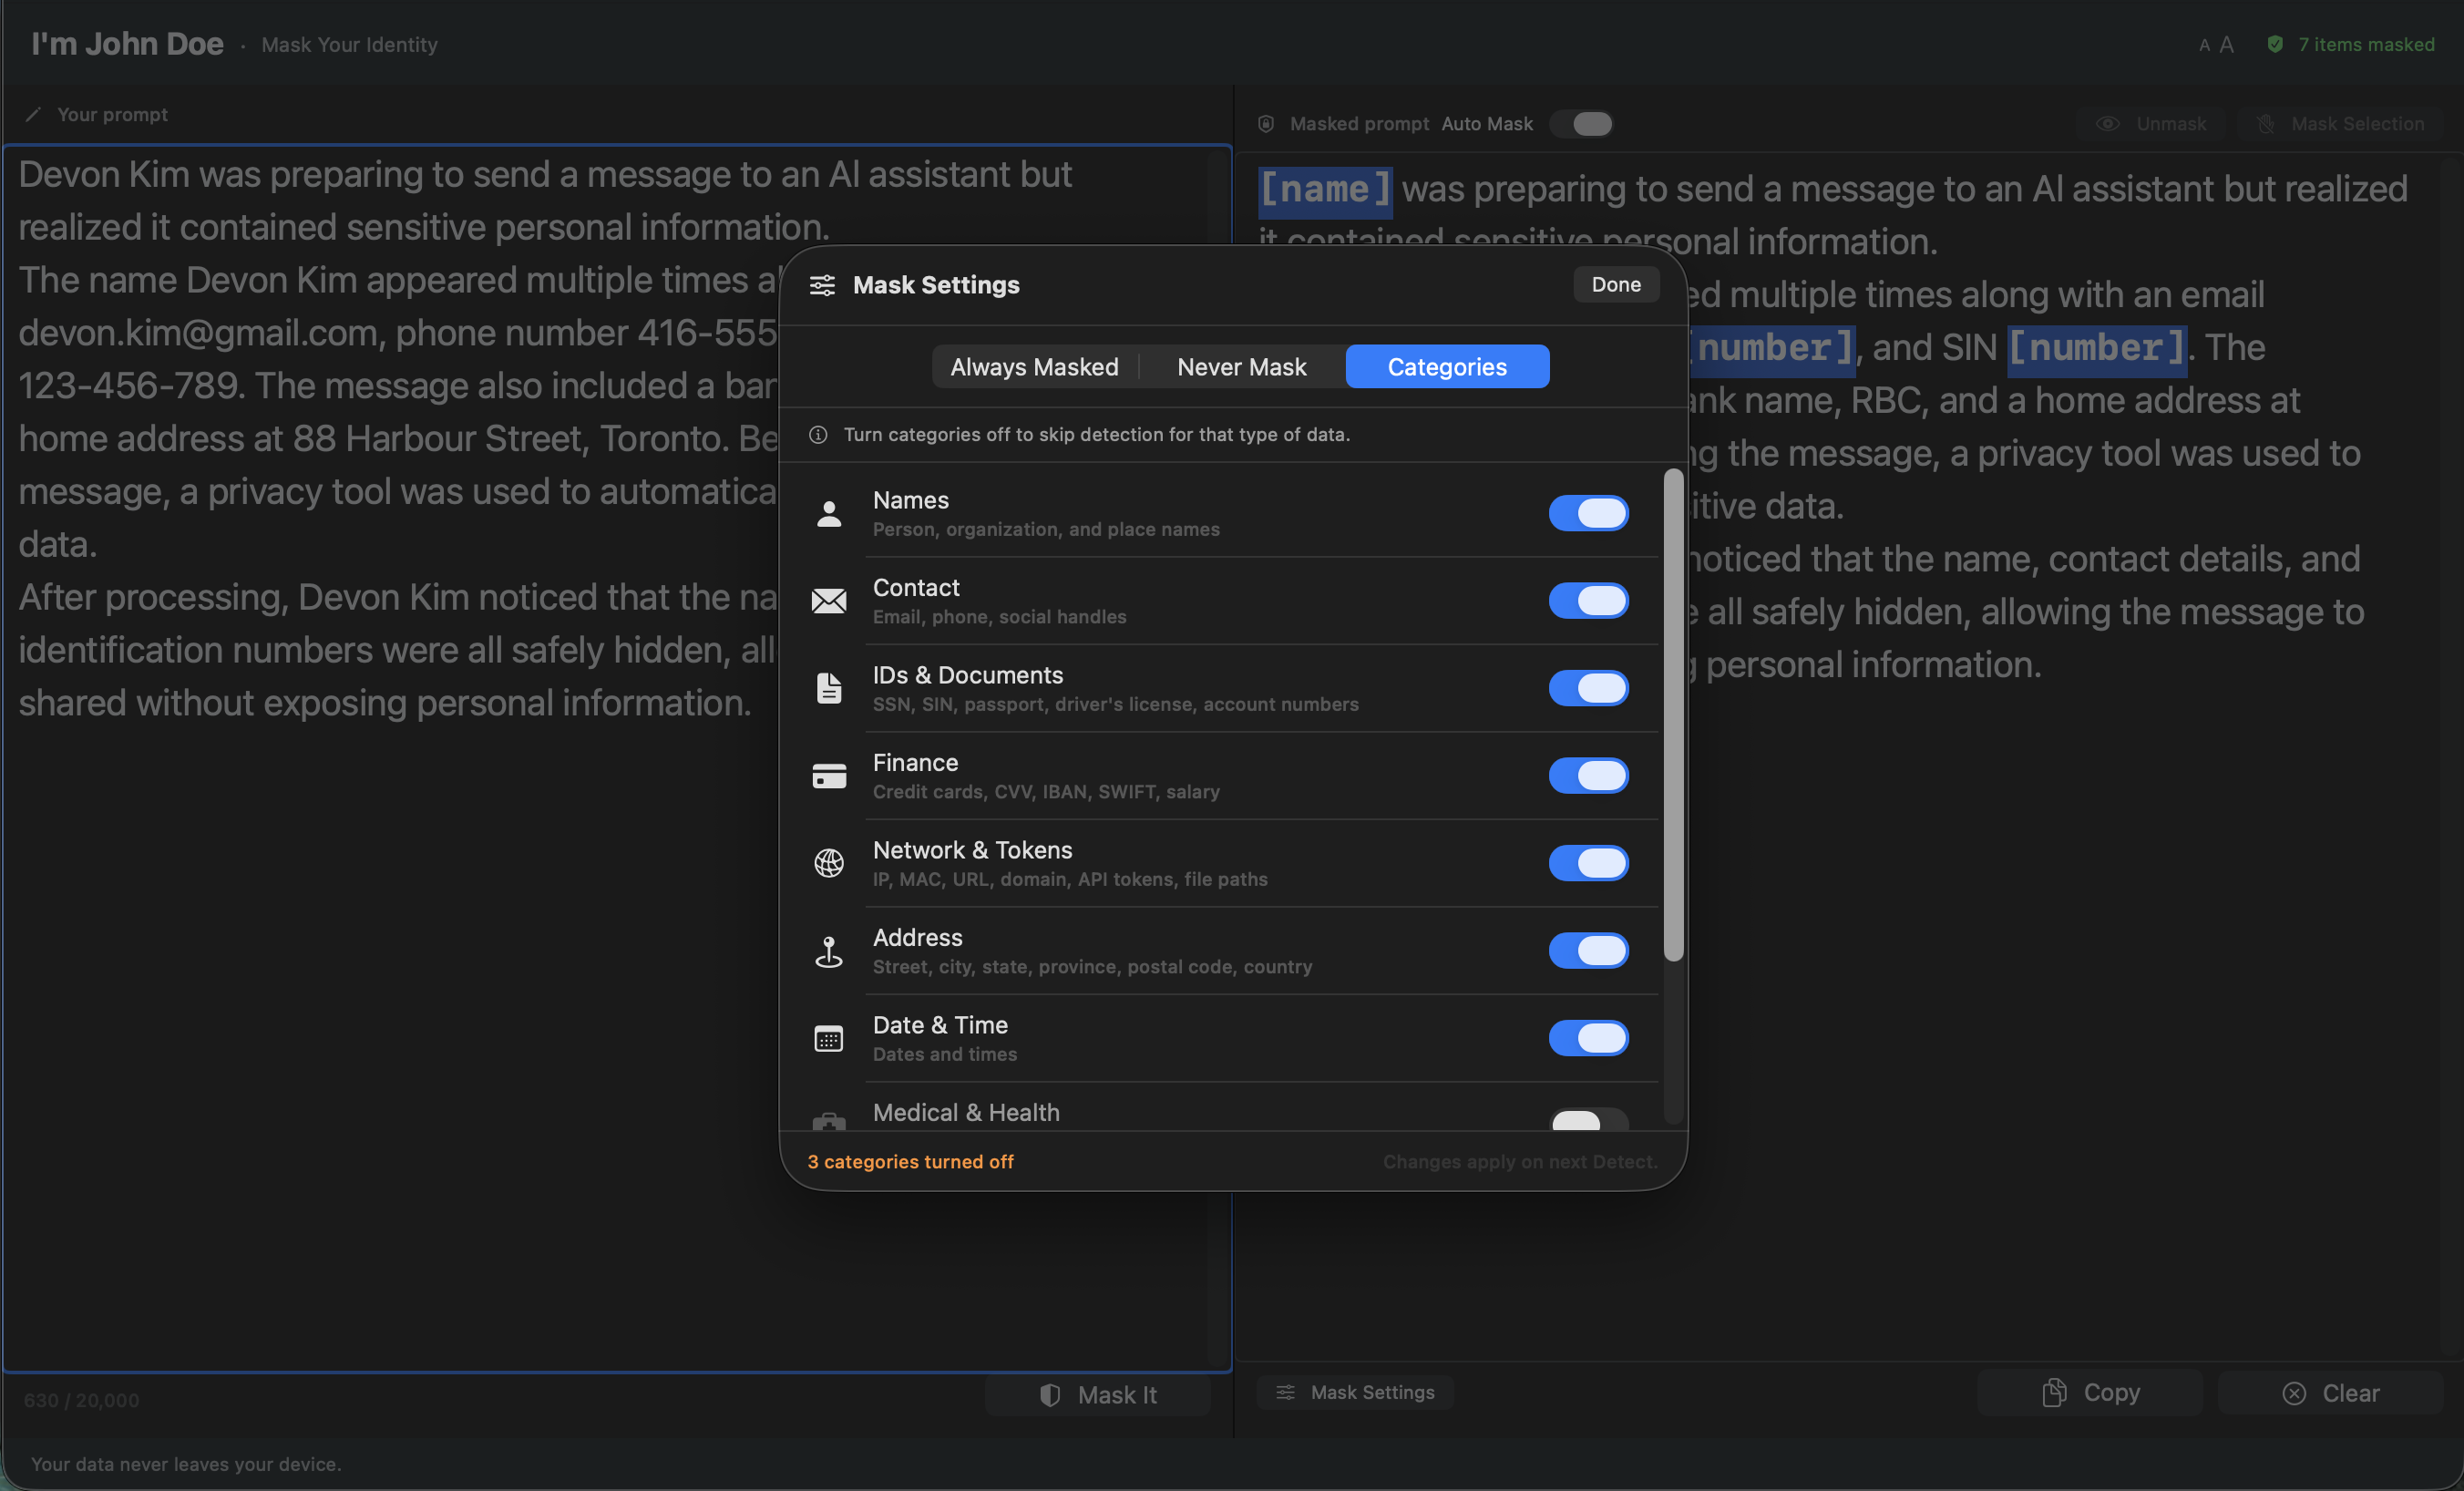Click 'Your data never leaves your device.' text
The width and height of the screenshot is (2464, 1491).
tap(186, 1464)
